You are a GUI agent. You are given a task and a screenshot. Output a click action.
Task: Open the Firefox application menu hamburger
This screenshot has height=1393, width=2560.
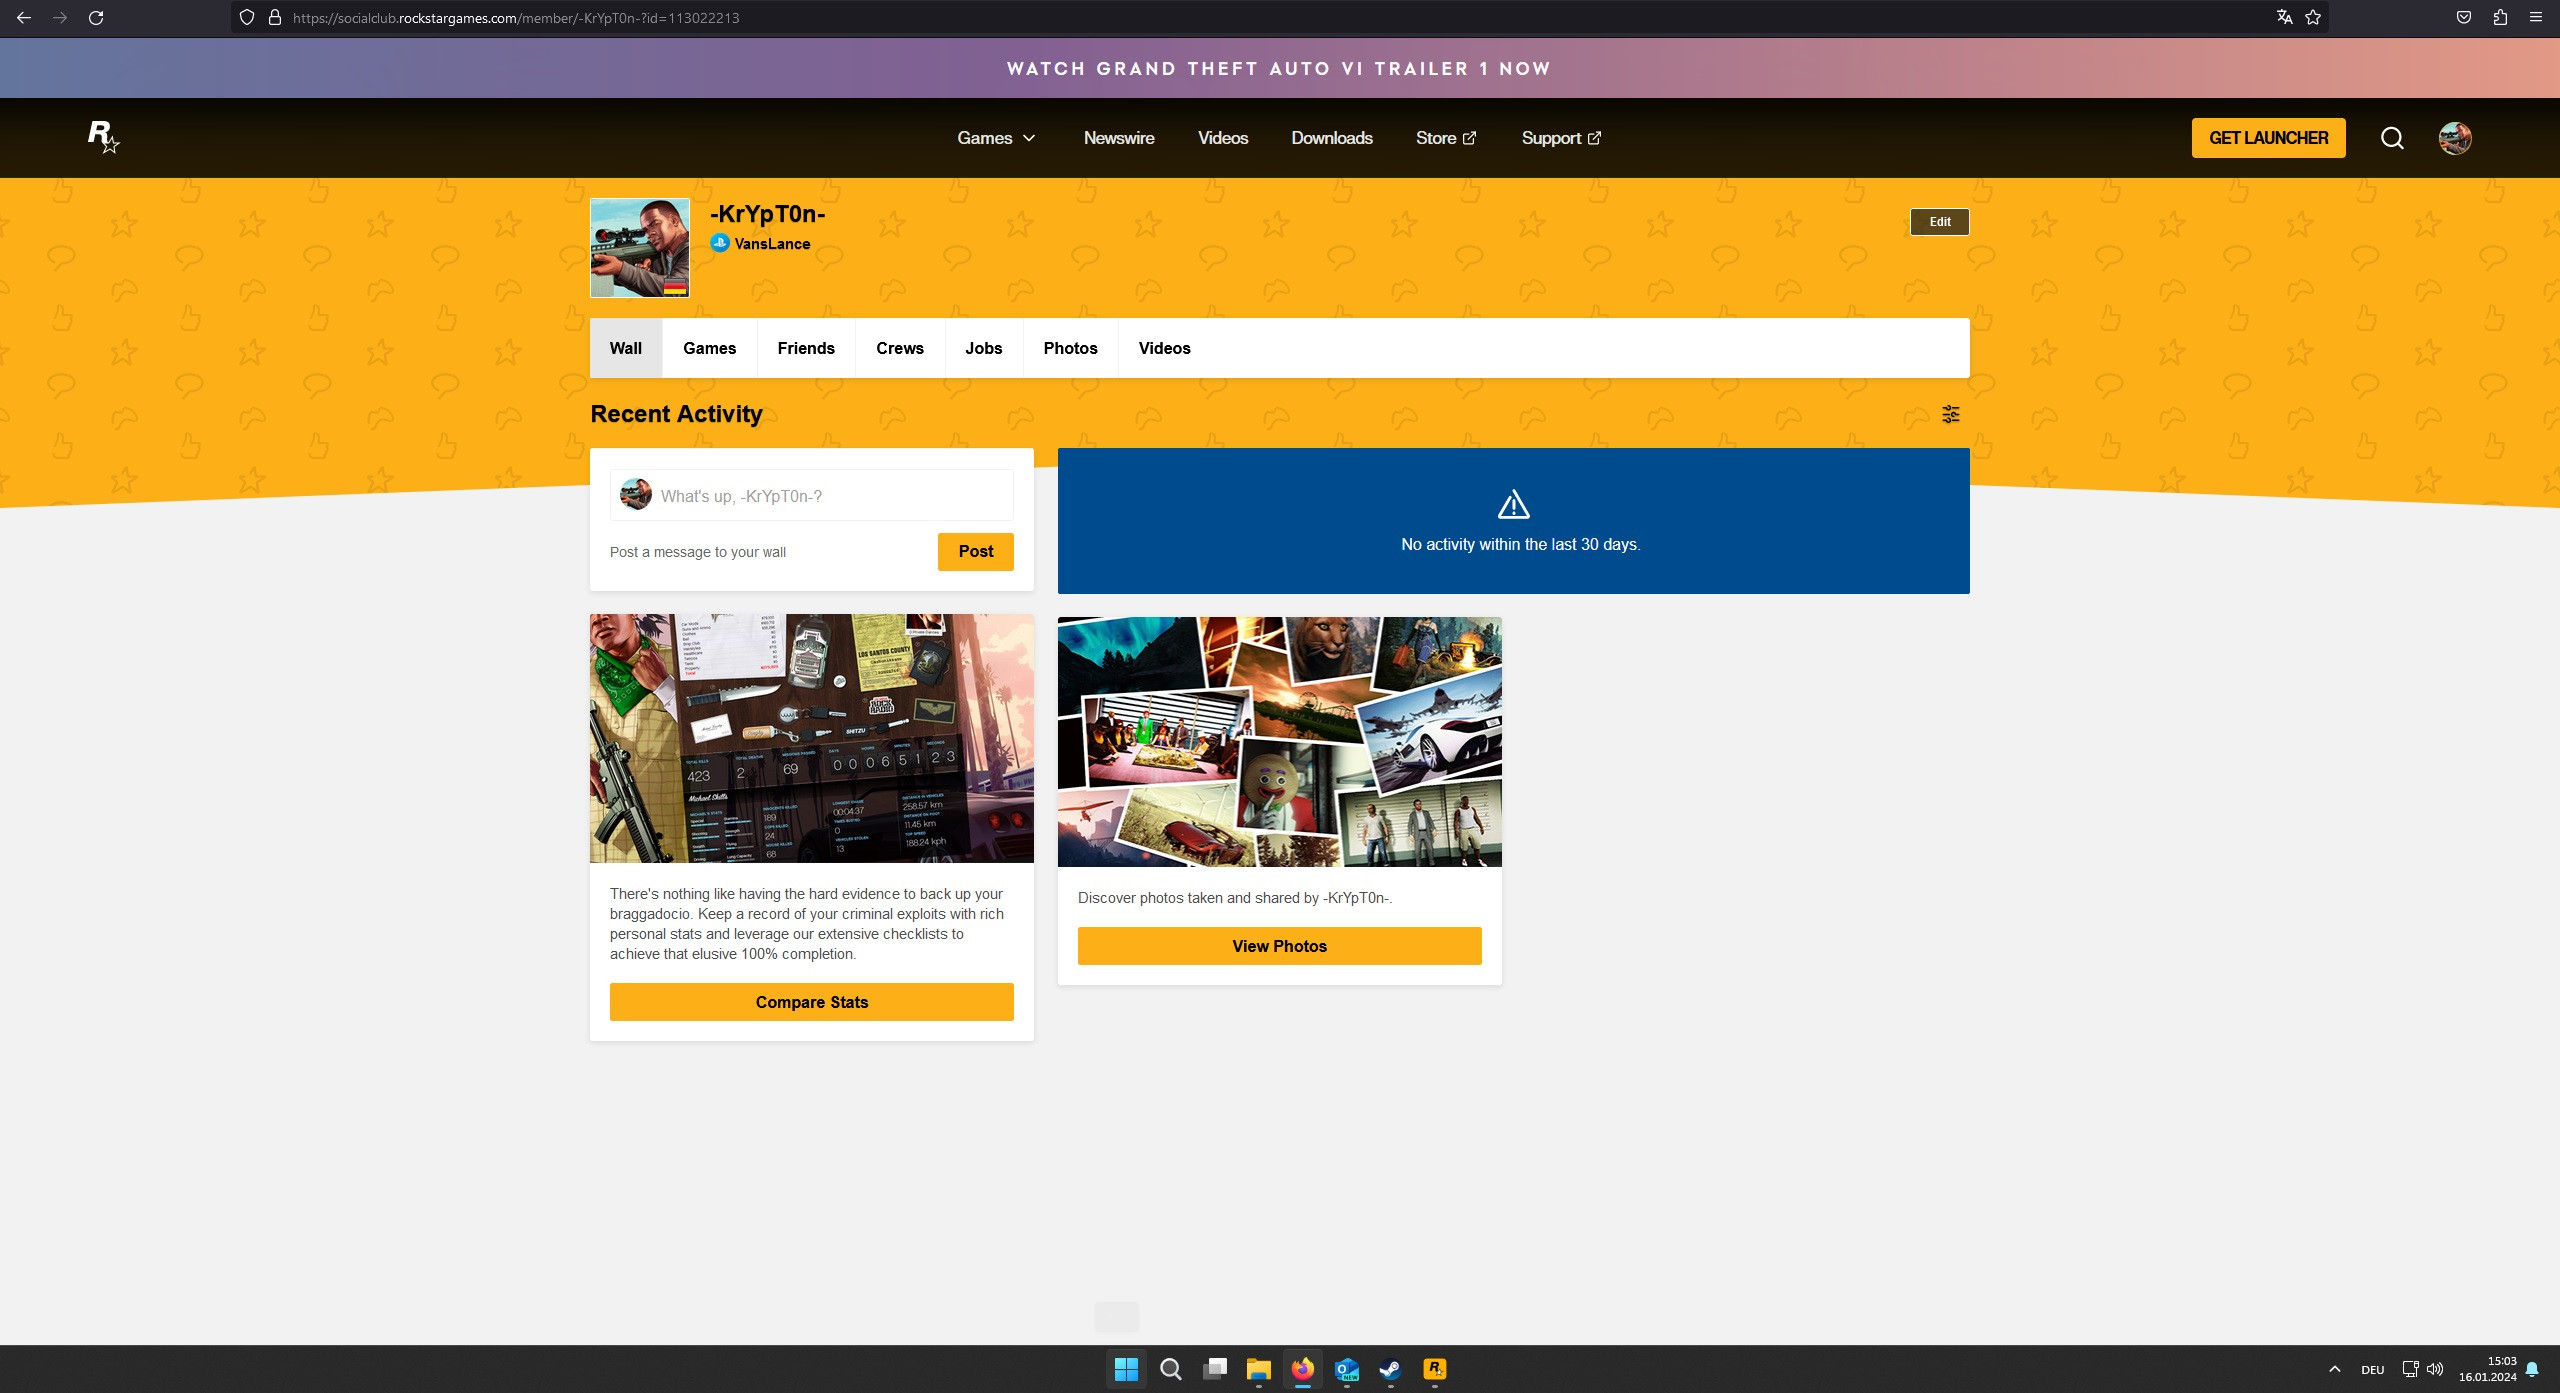2536,18
